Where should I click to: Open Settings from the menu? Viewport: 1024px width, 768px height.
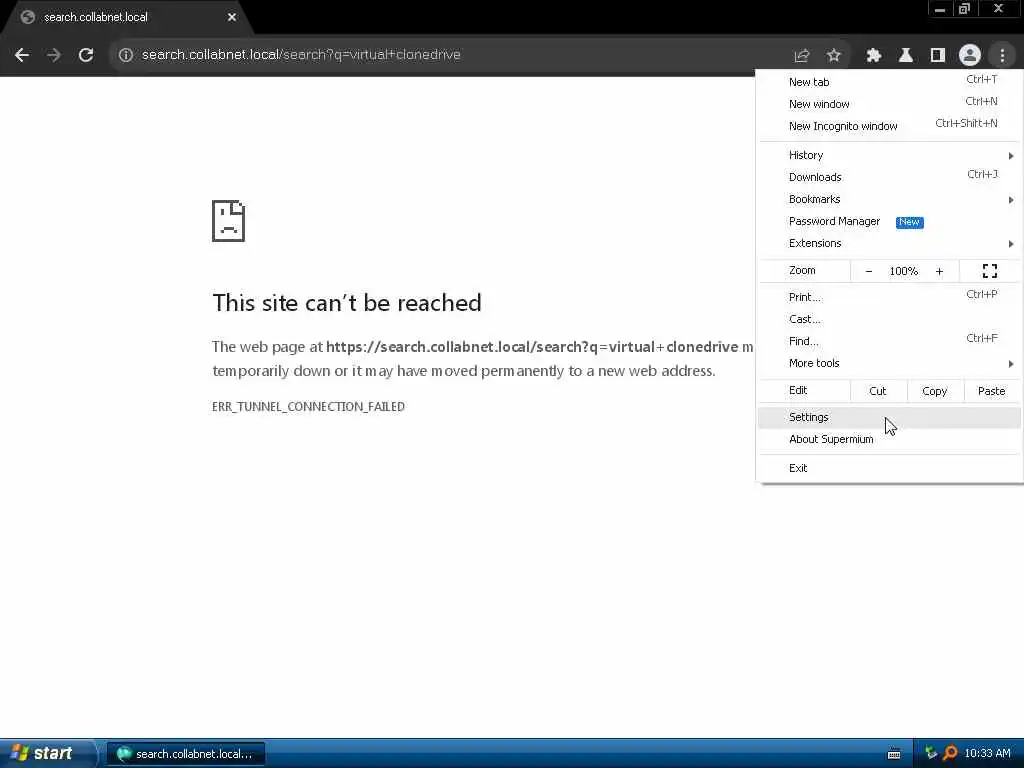pos(889,417)
